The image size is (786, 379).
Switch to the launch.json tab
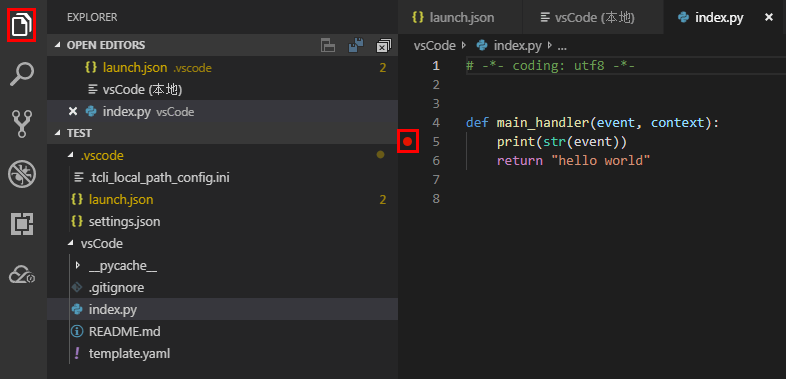pyautogui.click(x=461, y=18)
